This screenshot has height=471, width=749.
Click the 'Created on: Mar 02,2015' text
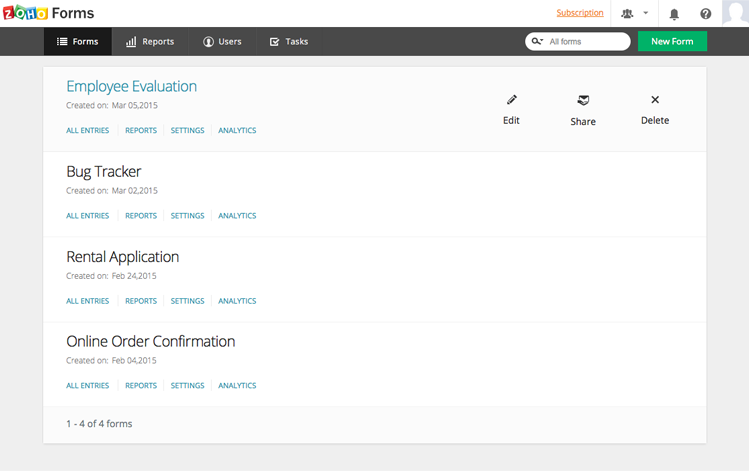pos(112,191)
